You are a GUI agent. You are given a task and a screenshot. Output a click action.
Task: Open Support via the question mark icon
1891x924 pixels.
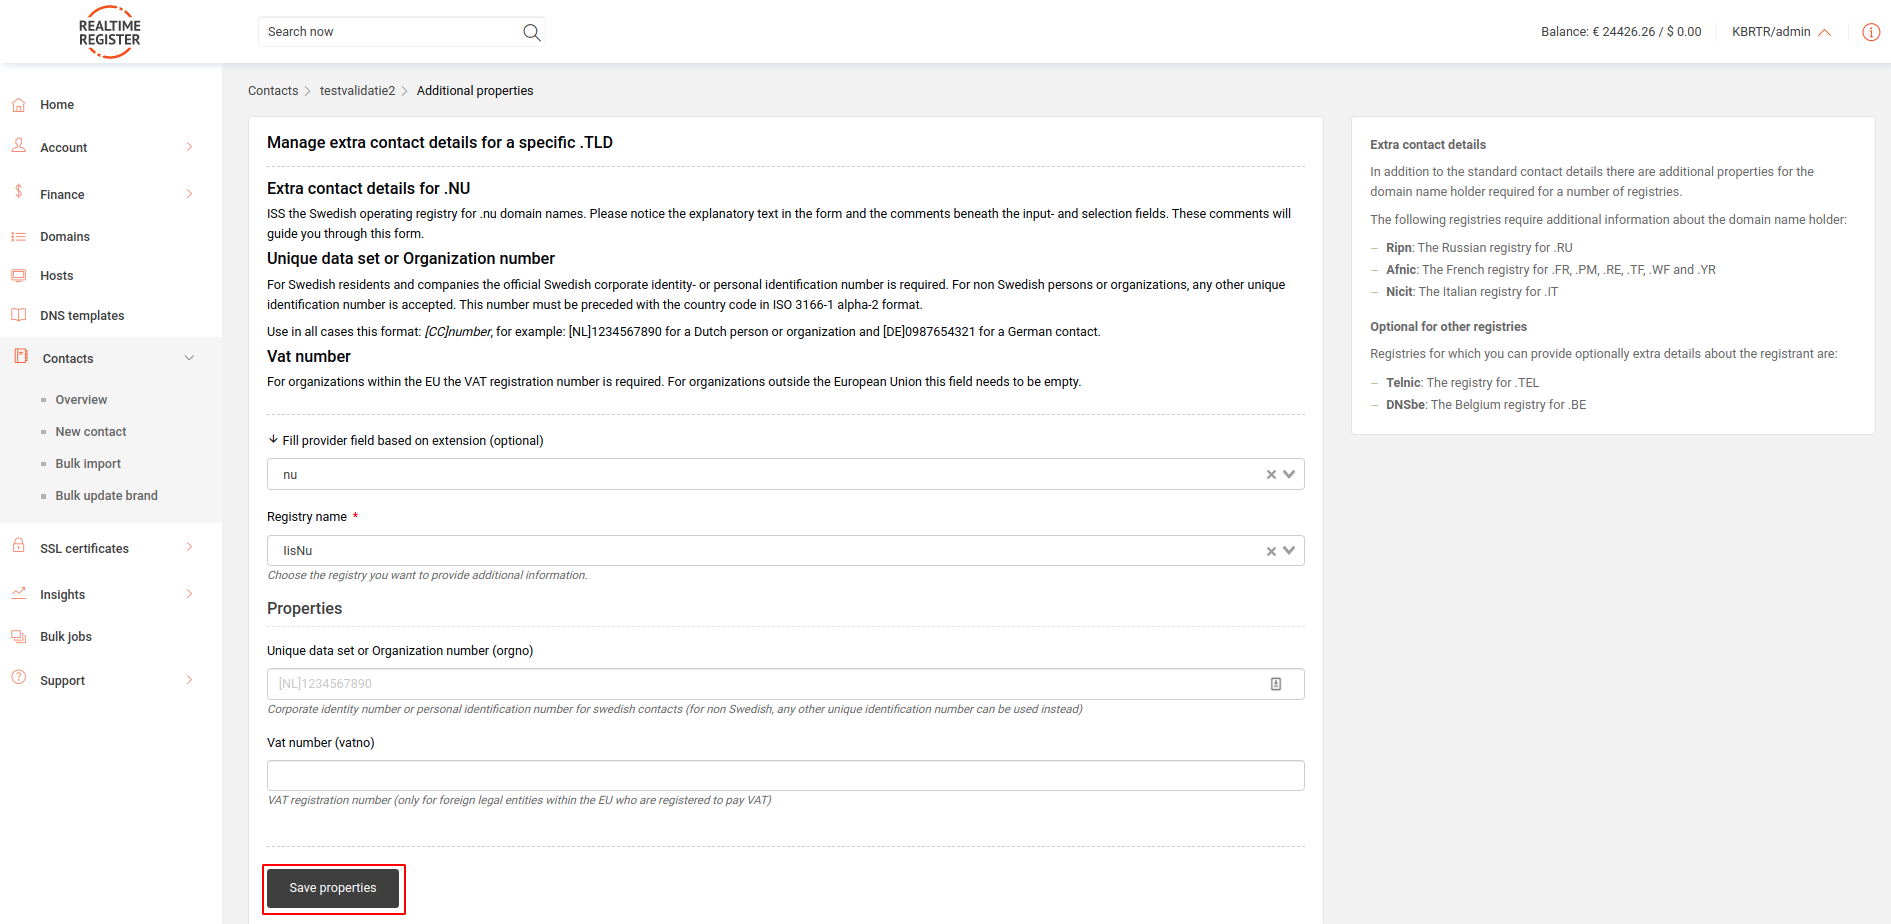(18, 679)
